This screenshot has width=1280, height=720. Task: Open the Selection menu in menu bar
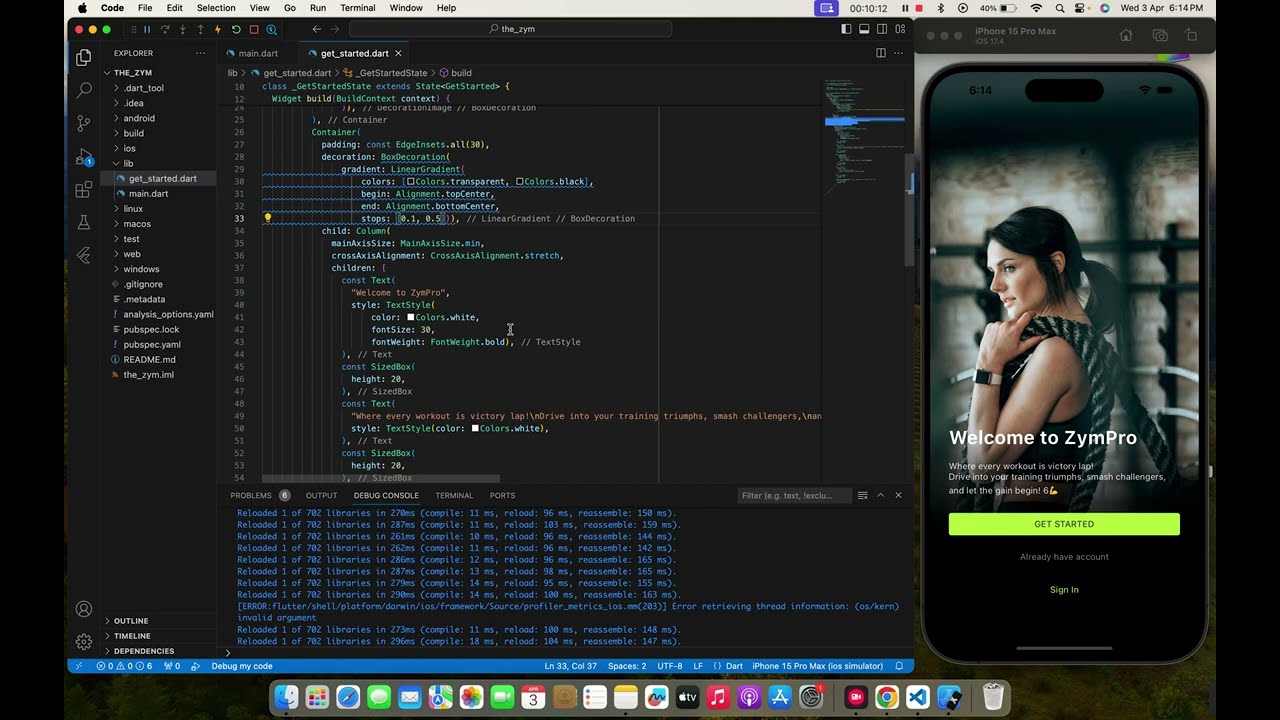click(216, 8)
